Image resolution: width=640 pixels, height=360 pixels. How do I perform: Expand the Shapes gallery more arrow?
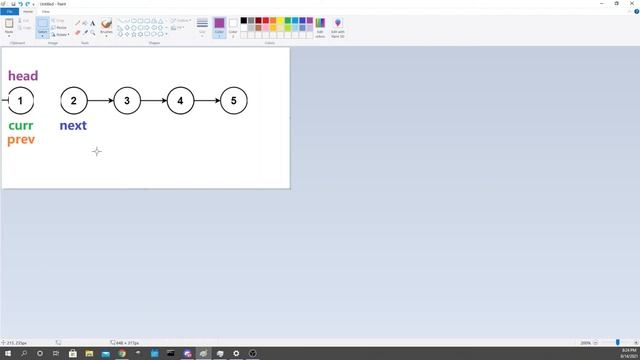click(167, 34)
